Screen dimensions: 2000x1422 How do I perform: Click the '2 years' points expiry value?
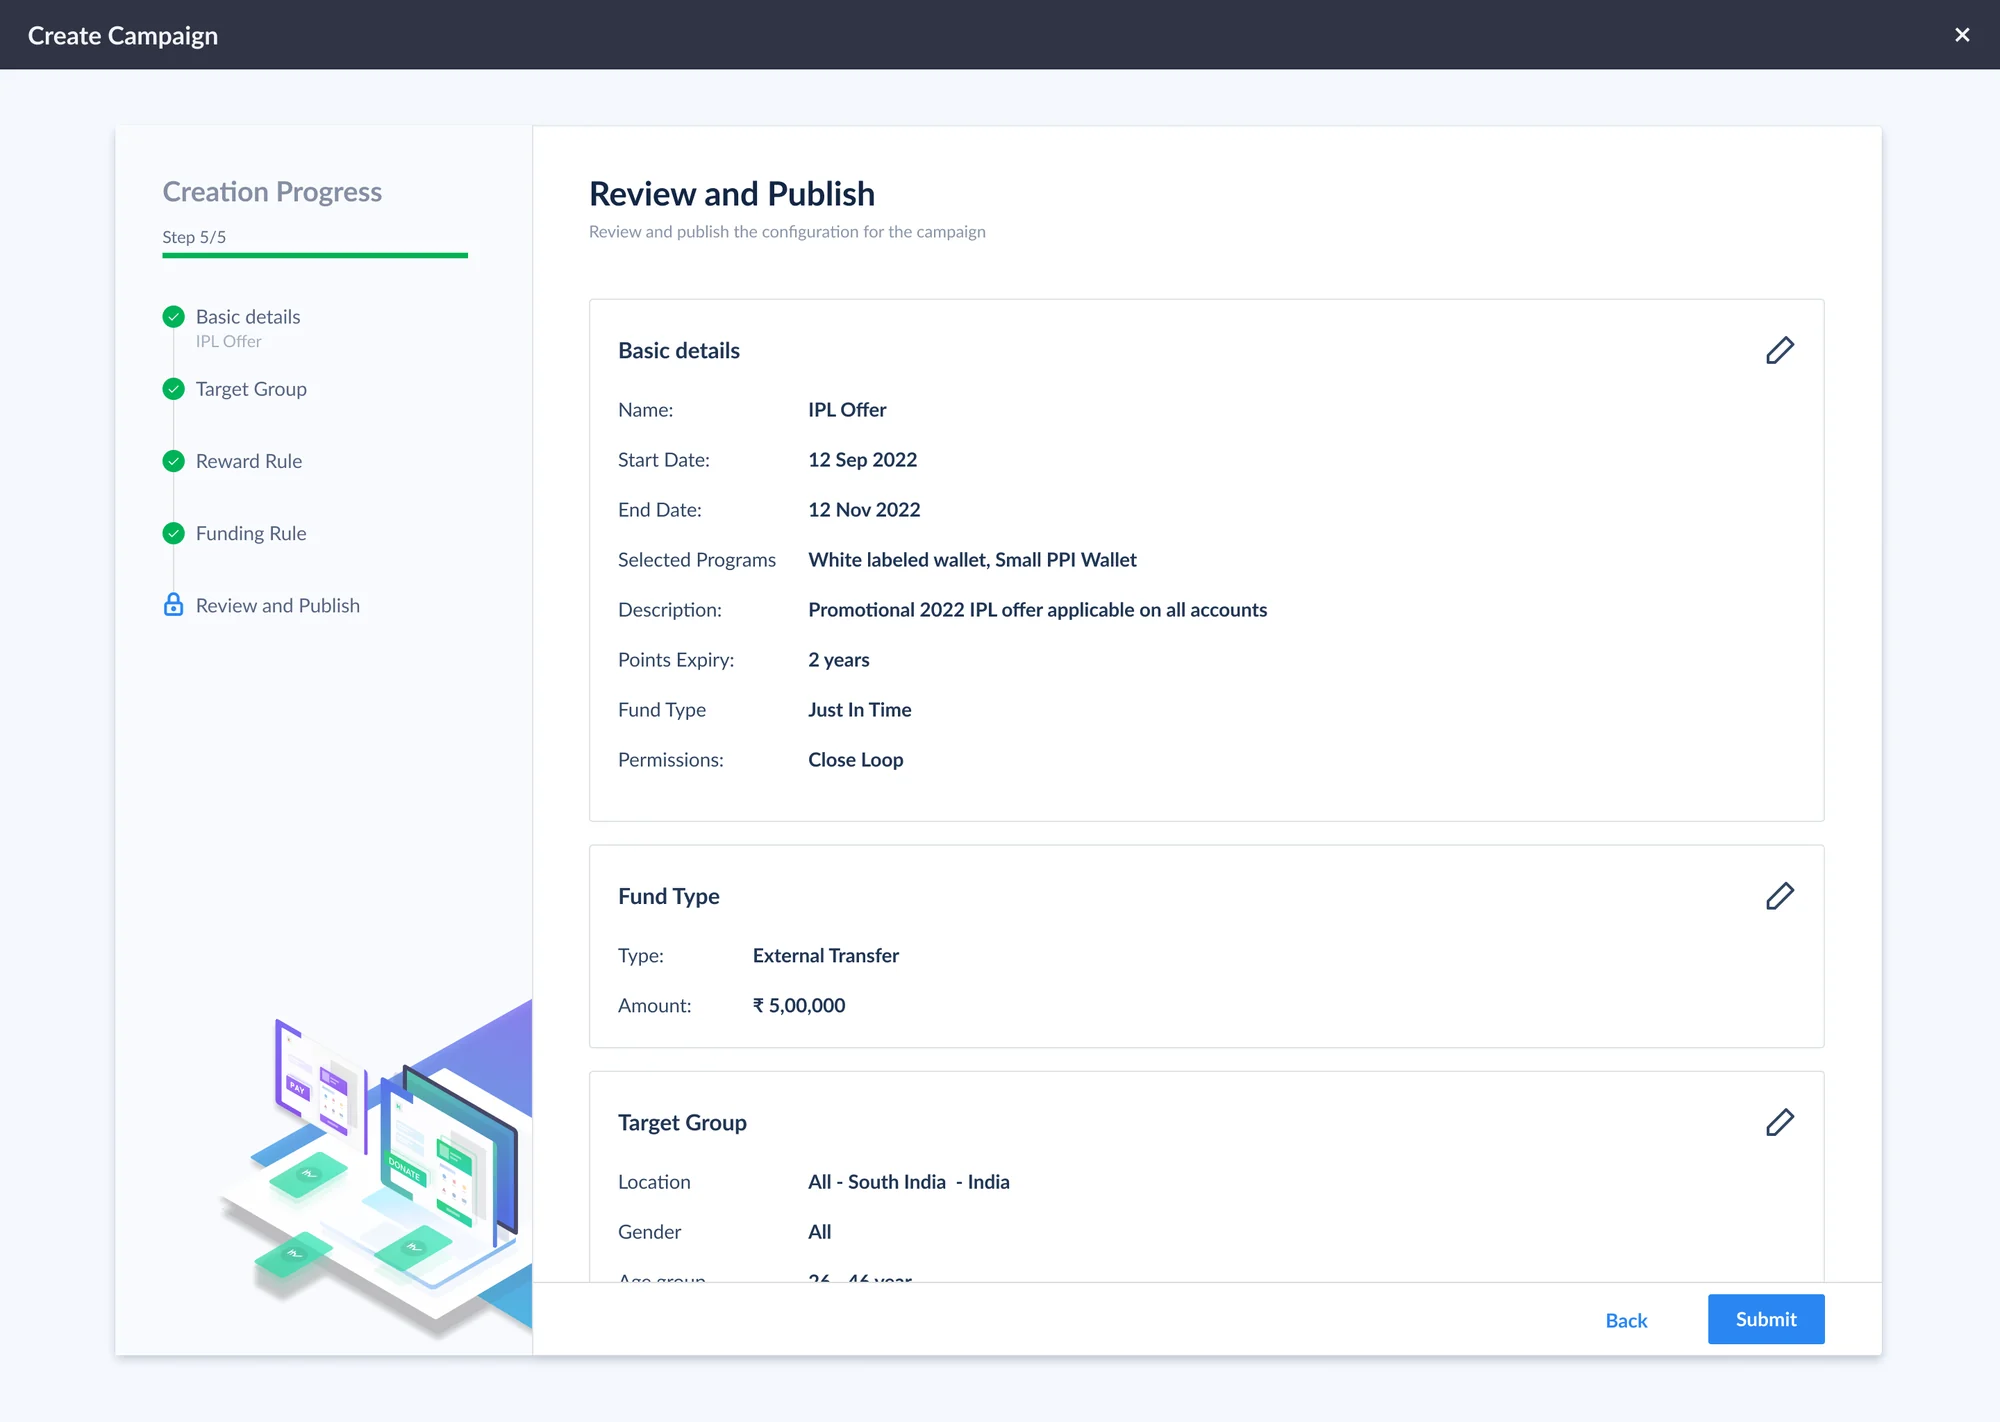point(839,660)
